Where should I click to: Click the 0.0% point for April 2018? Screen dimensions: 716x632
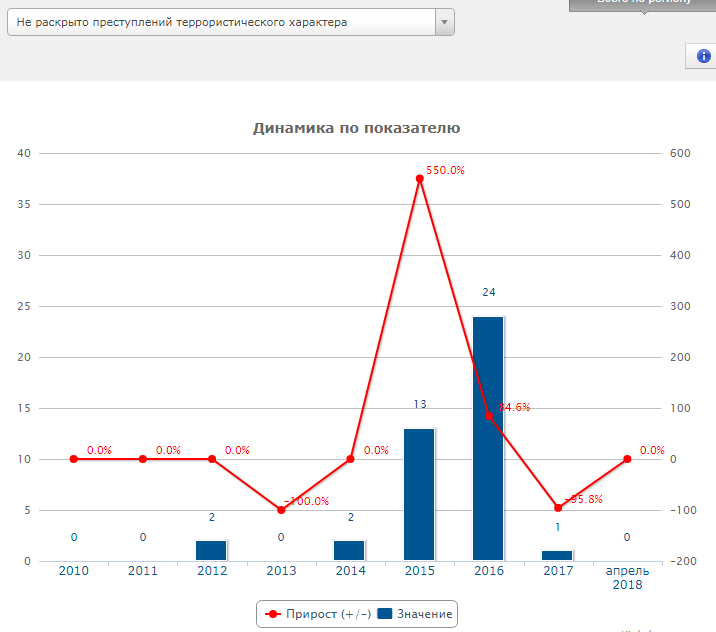[x=627, y=459]
